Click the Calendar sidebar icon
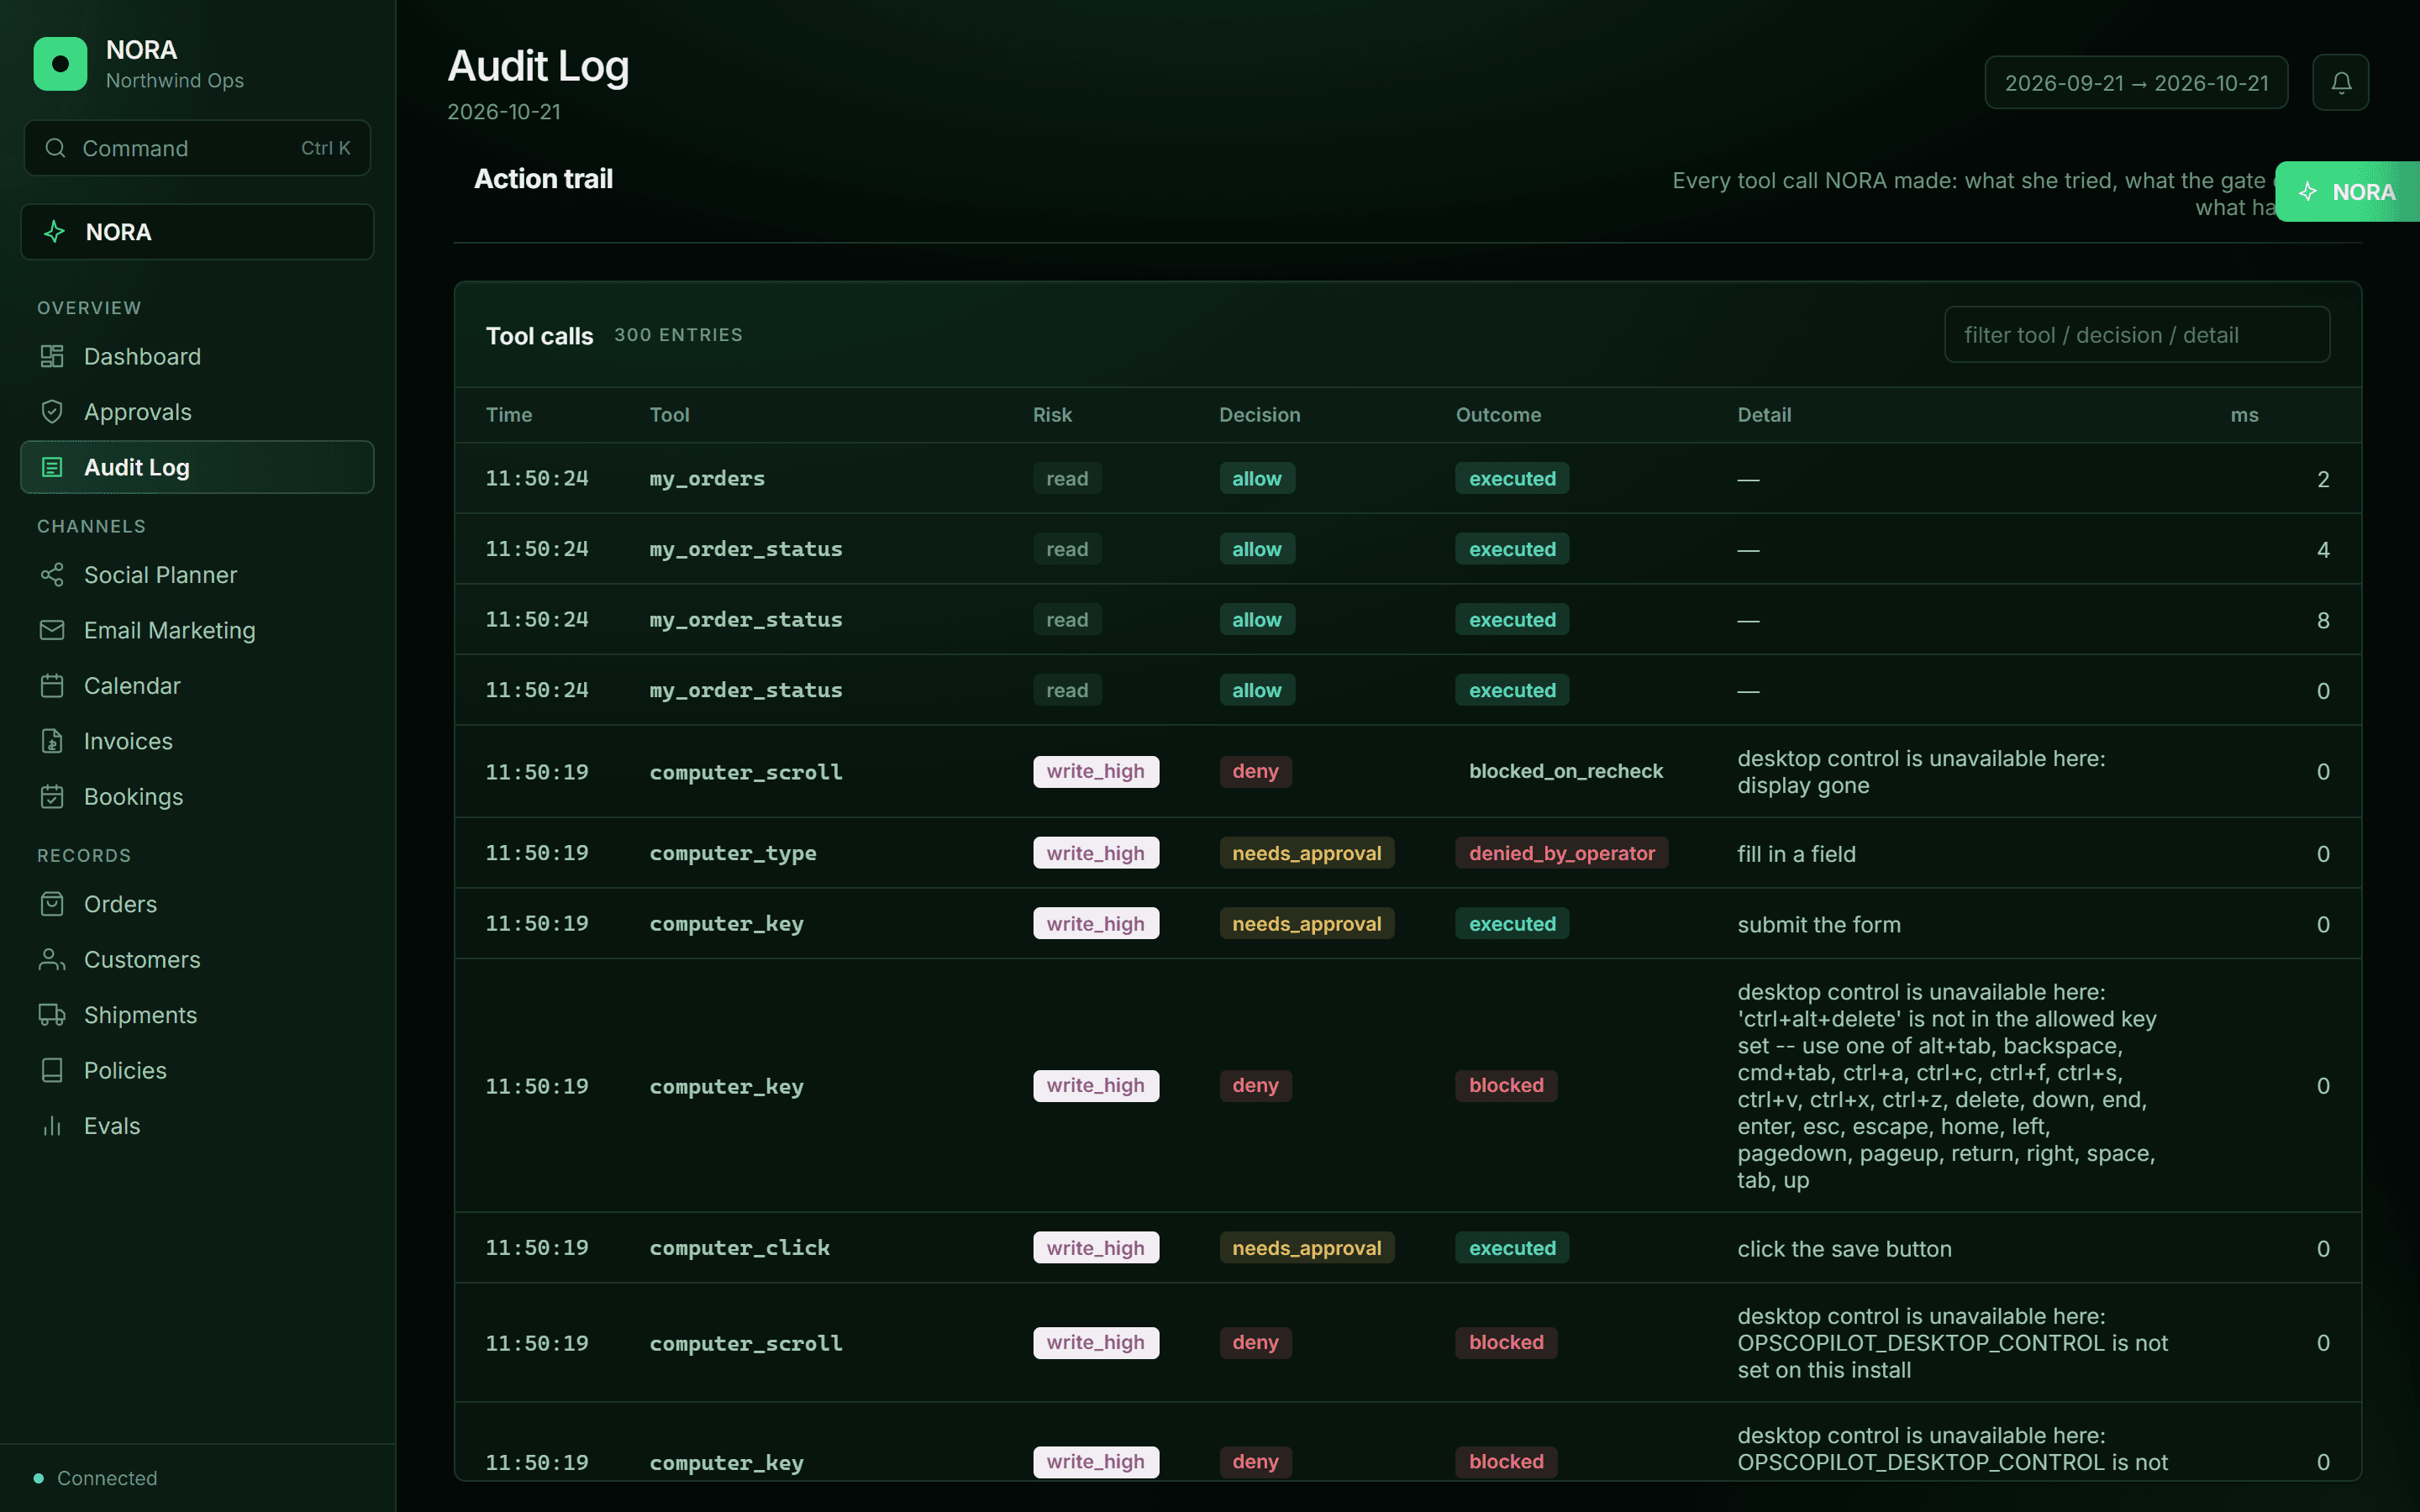Image resolution: width=2420 pixels, height=1512 pixels. (52, 686)
